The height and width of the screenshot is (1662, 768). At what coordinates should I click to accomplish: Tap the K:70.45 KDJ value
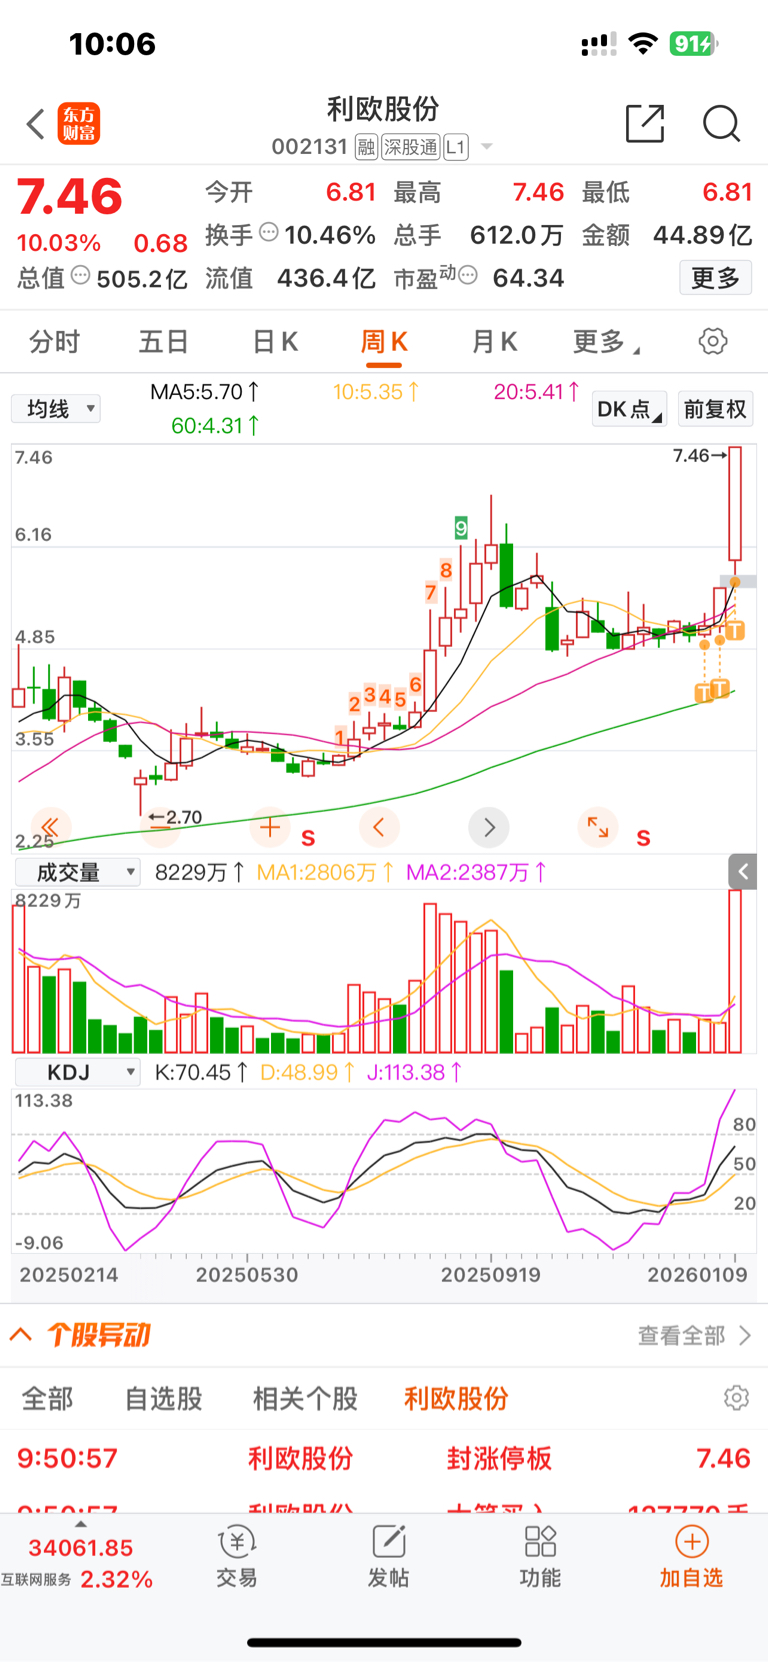[201, 1072]
